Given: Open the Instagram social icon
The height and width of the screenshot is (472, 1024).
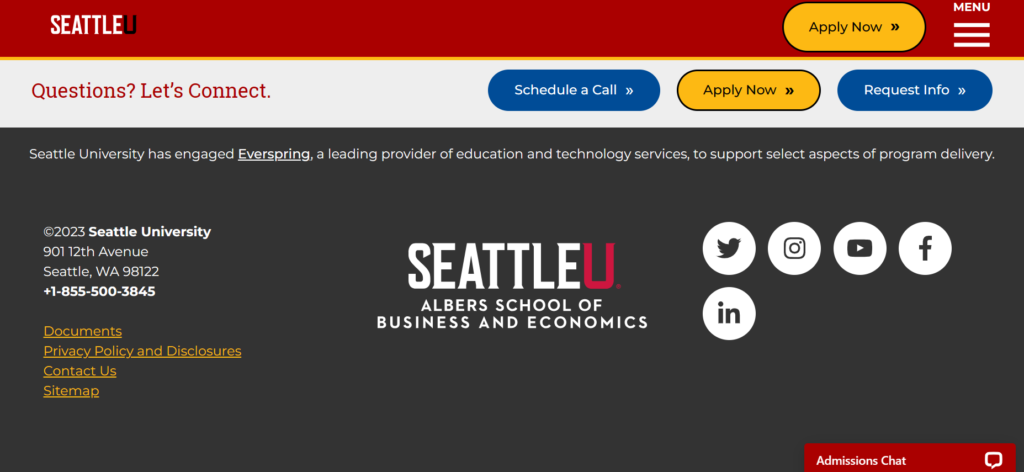Looking at the screenshot, I should 794,248.
